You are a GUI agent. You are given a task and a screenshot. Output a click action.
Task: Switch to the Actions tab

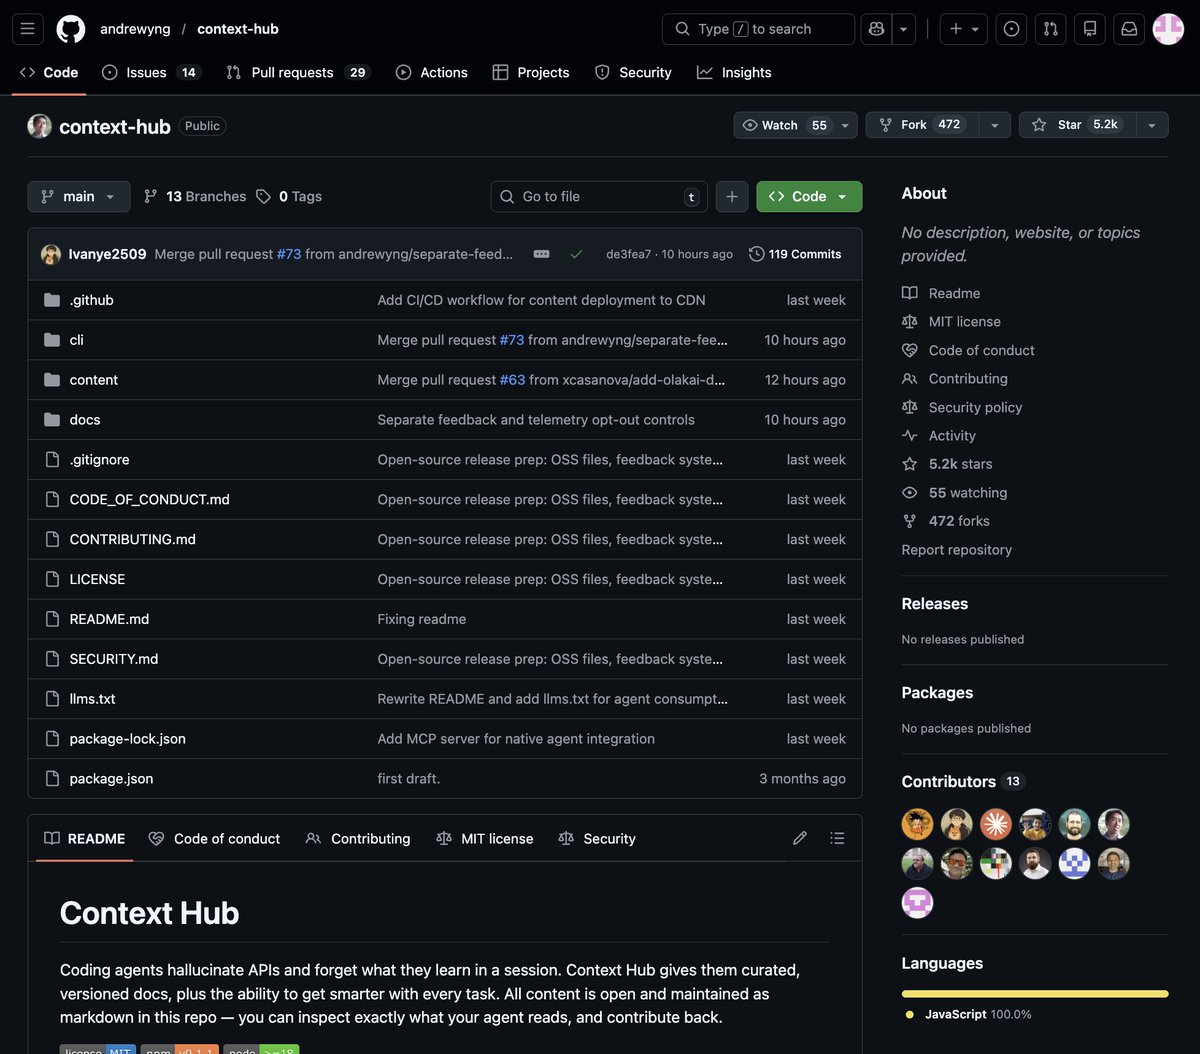tap(432, 72)
